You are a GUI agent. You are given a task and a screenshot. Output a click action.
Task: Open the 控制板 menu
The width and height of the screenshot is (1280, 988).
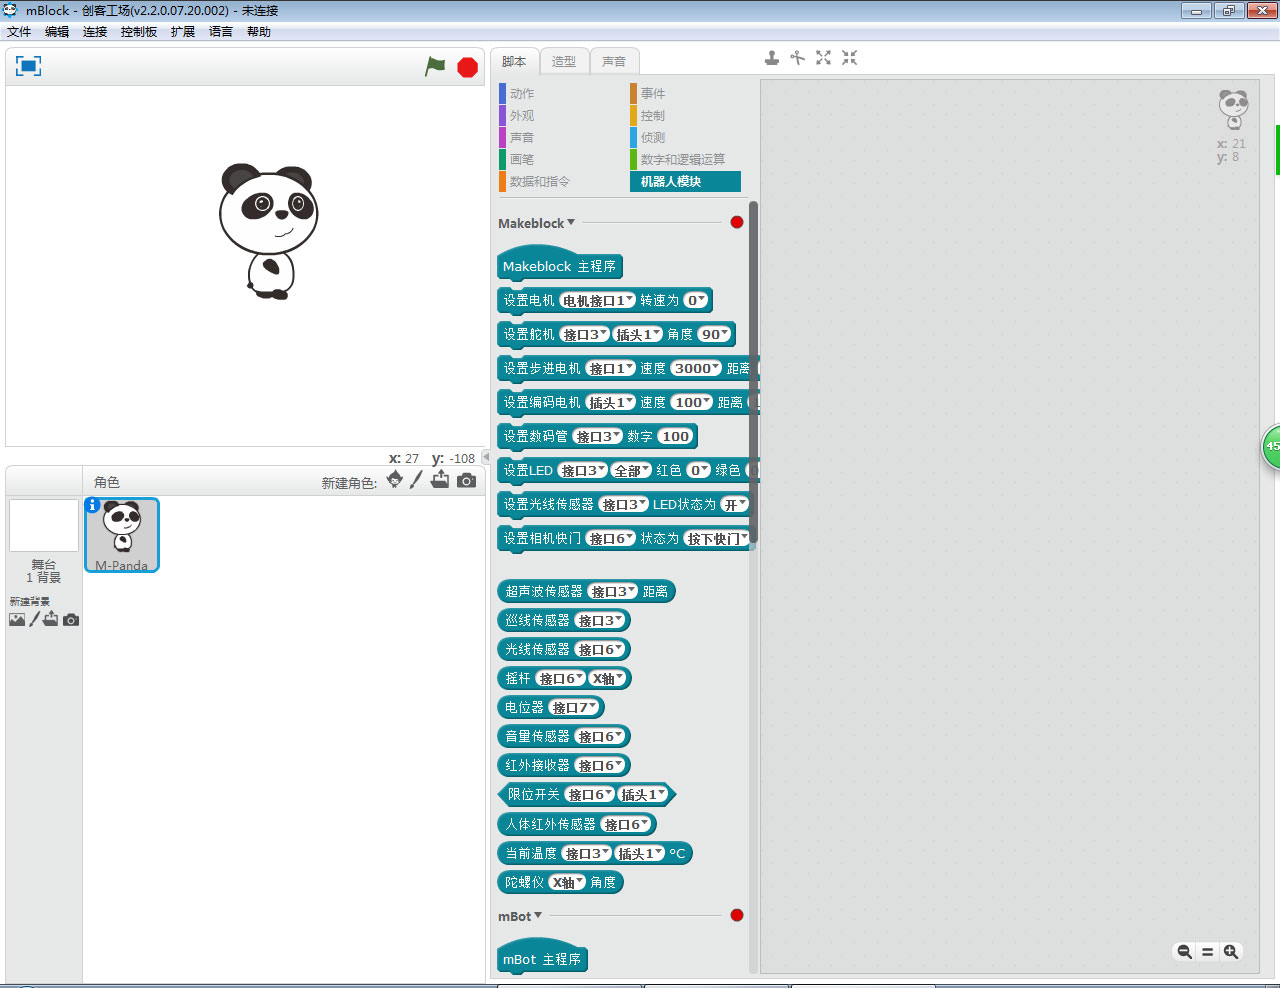tap(139, 32)
